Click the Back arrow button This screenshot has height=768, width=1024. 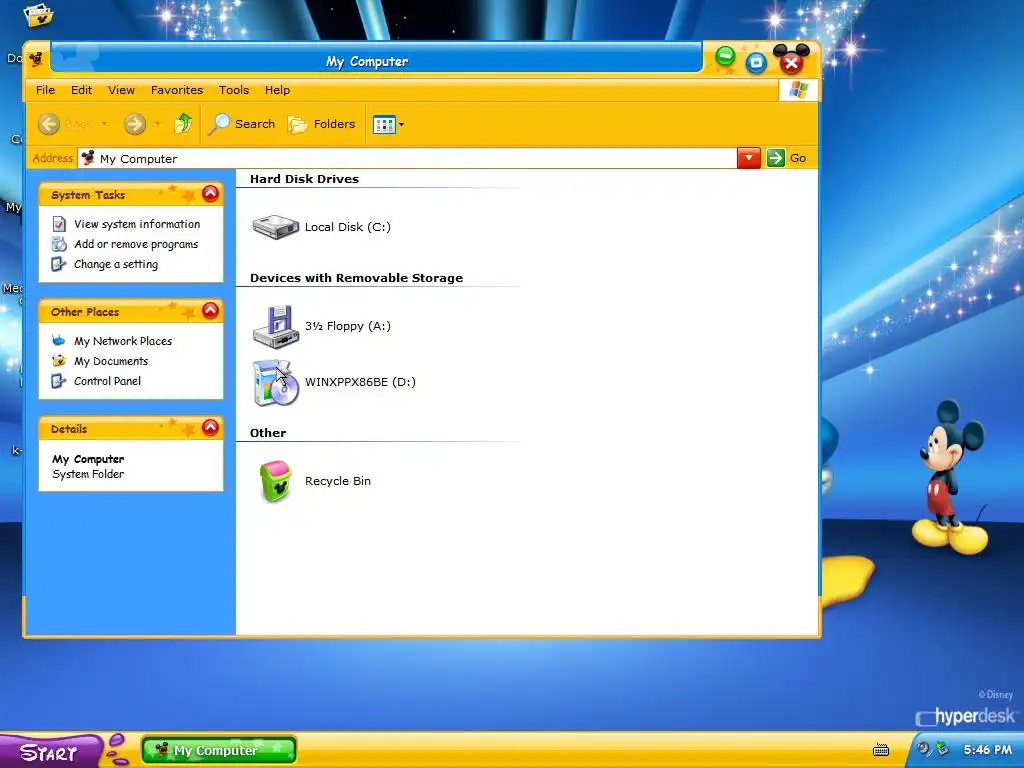click(49, 123)
